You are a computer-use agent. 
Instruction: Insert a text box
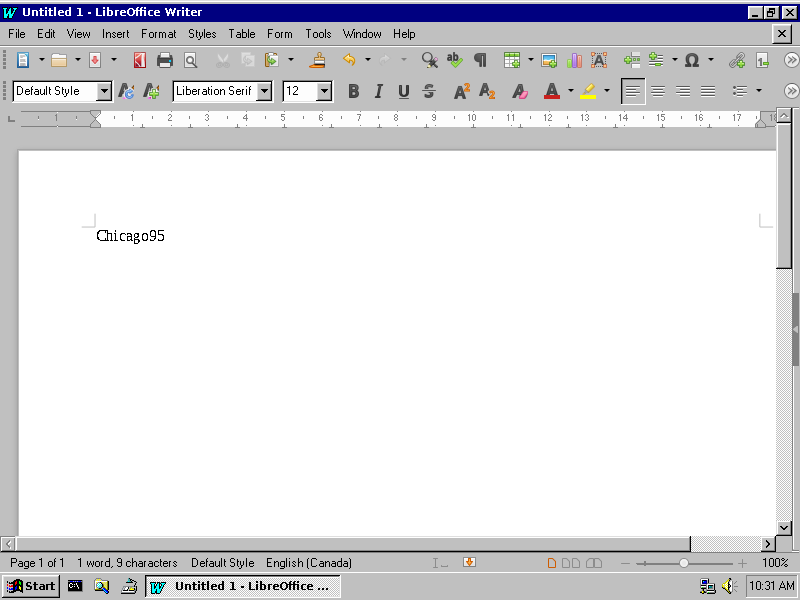[599, 60]
